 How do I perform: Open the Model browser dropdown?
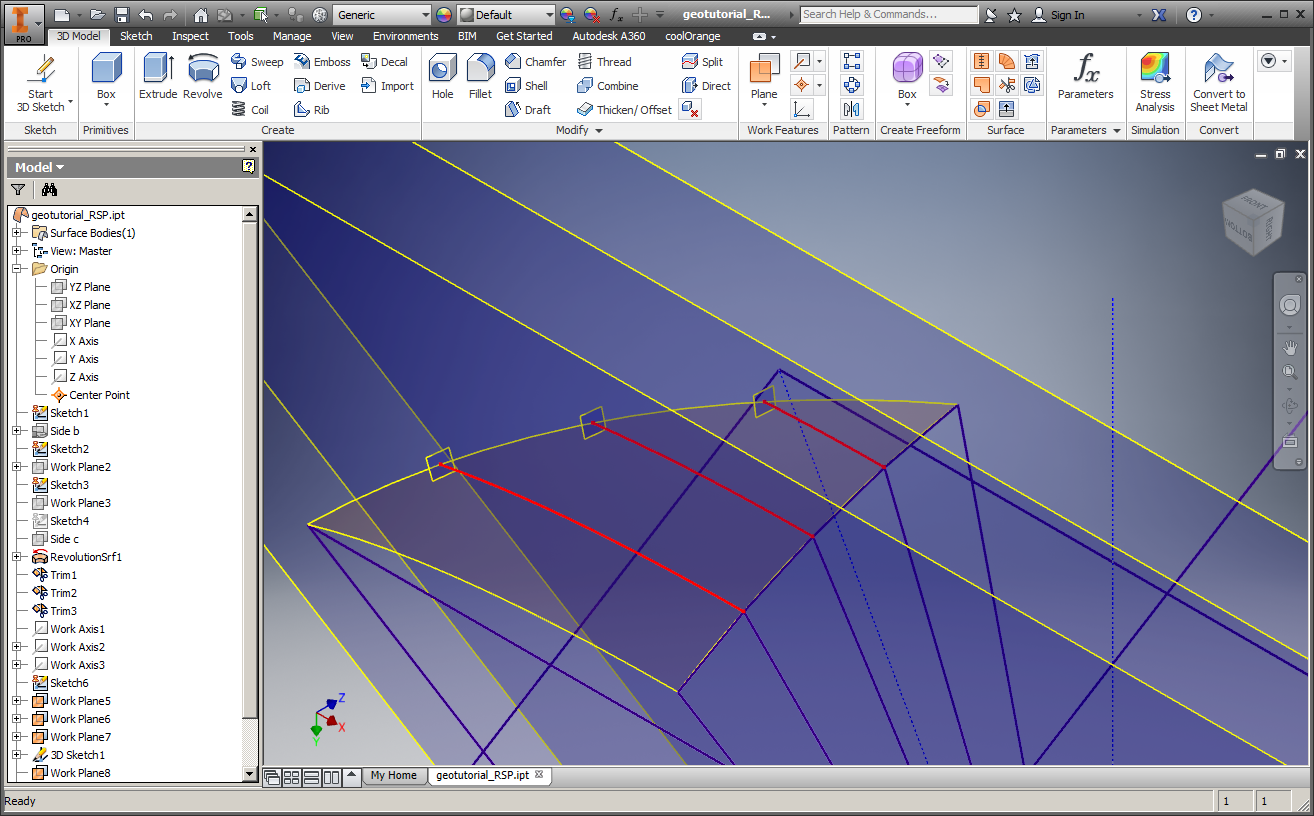[x=39, y=167]
